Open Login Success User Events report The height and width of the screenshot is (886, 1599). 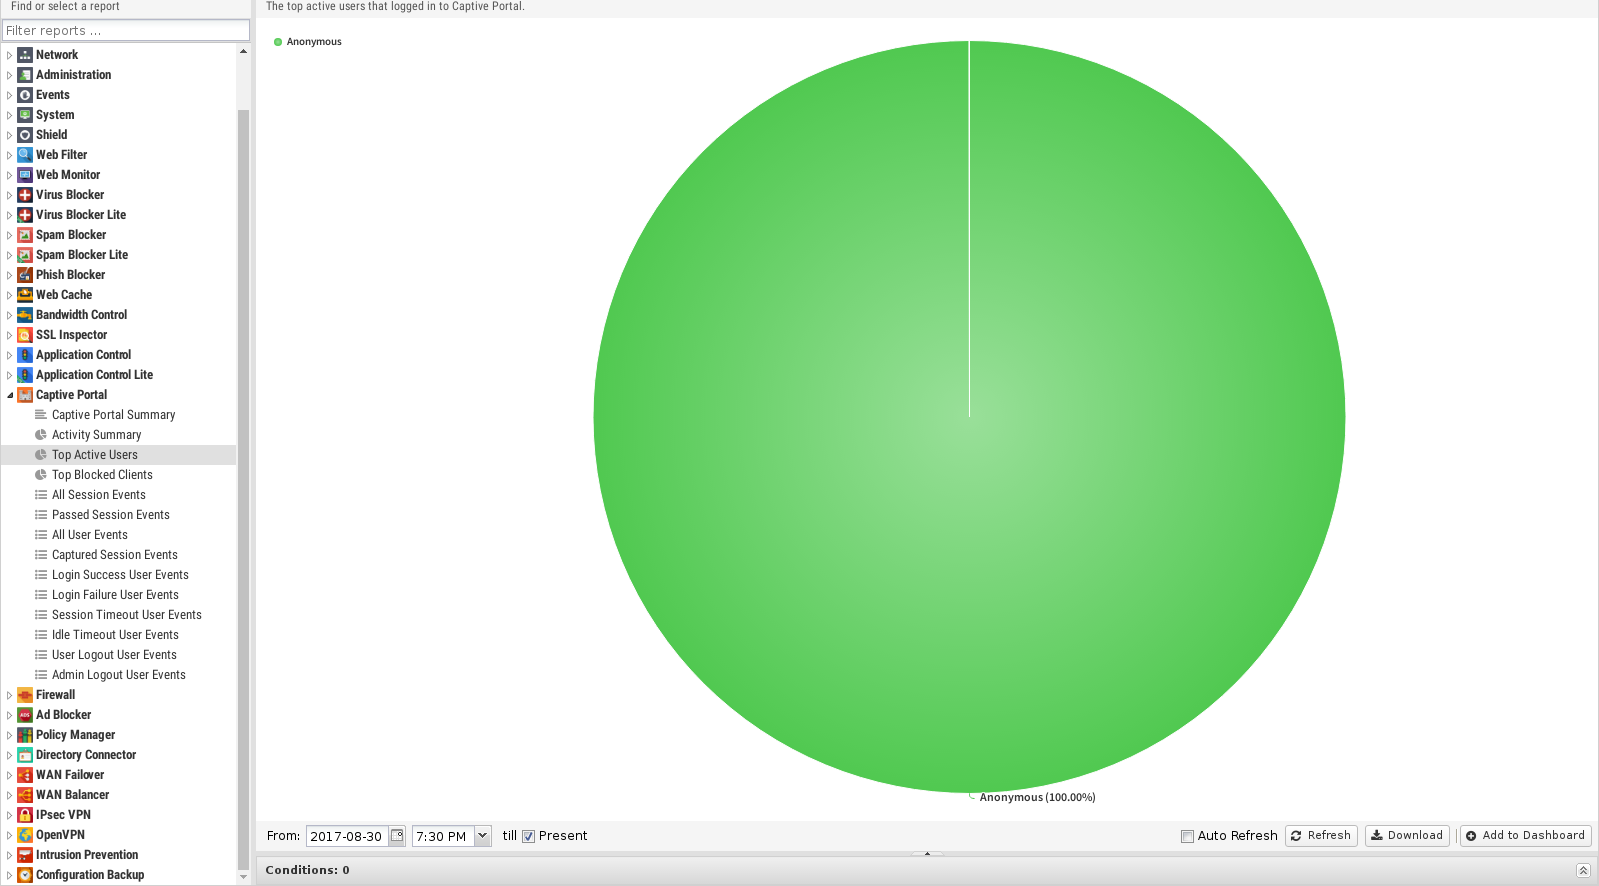coord(120,575)
